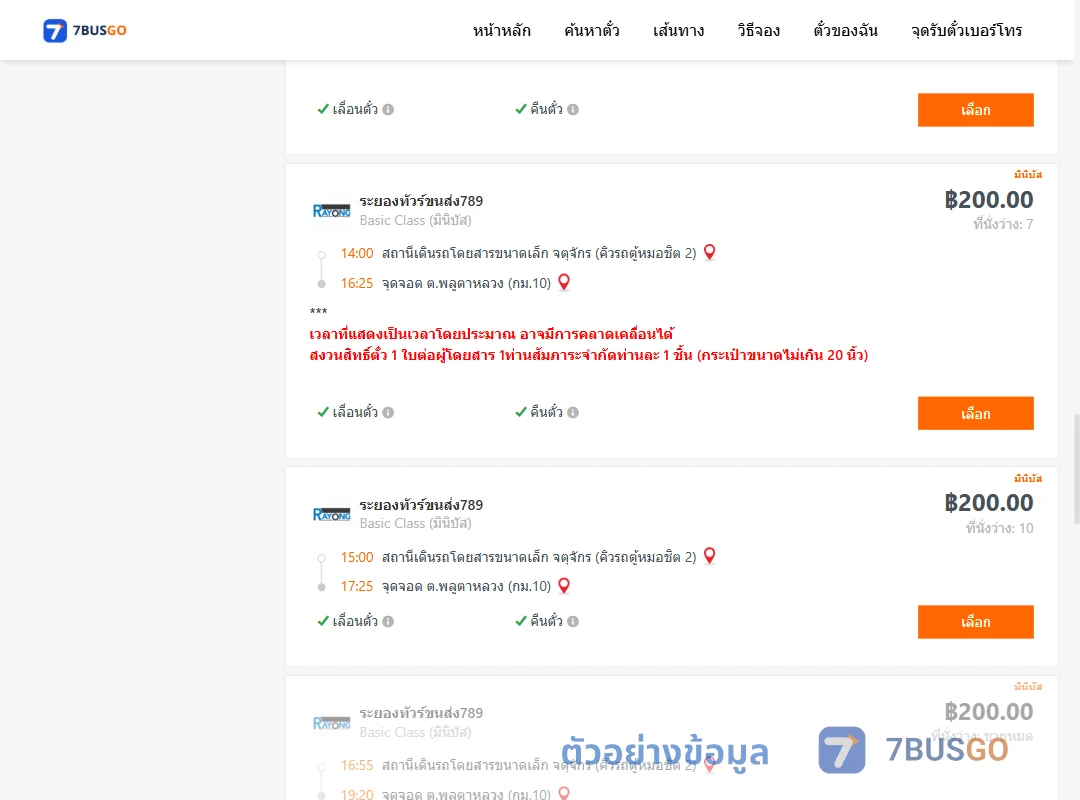Click เลื่อนตั๋ว info icon in 15:00 trip card
The height and width of the screenshot is (800, 1080).
point(388,622)
